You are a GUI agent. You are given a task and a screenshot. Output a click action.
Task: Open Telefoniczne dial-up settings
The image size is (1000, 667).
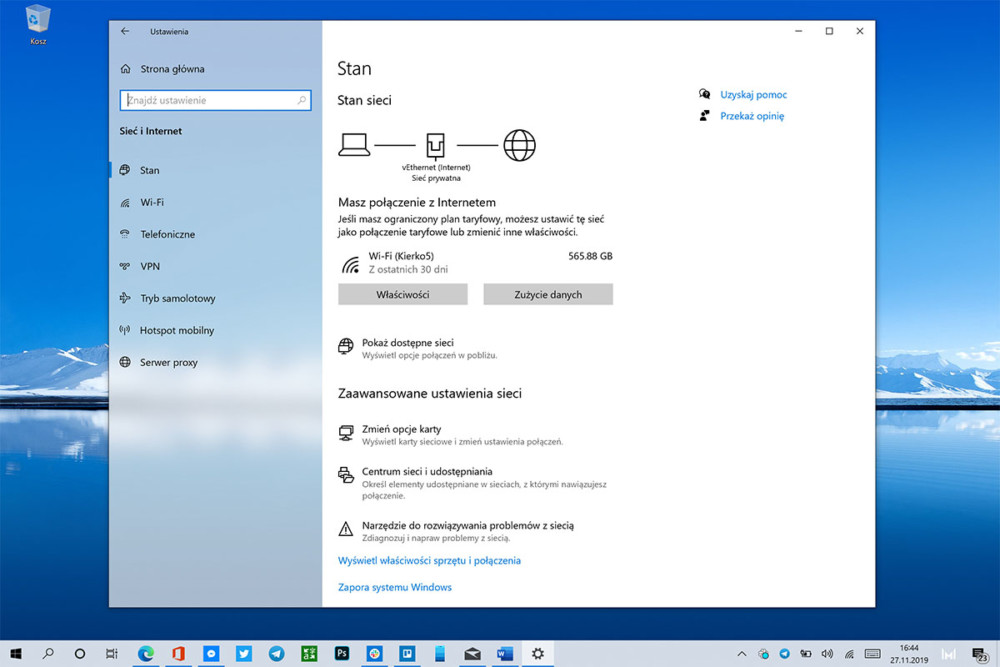pyautogui.click(x=215, y=234)
